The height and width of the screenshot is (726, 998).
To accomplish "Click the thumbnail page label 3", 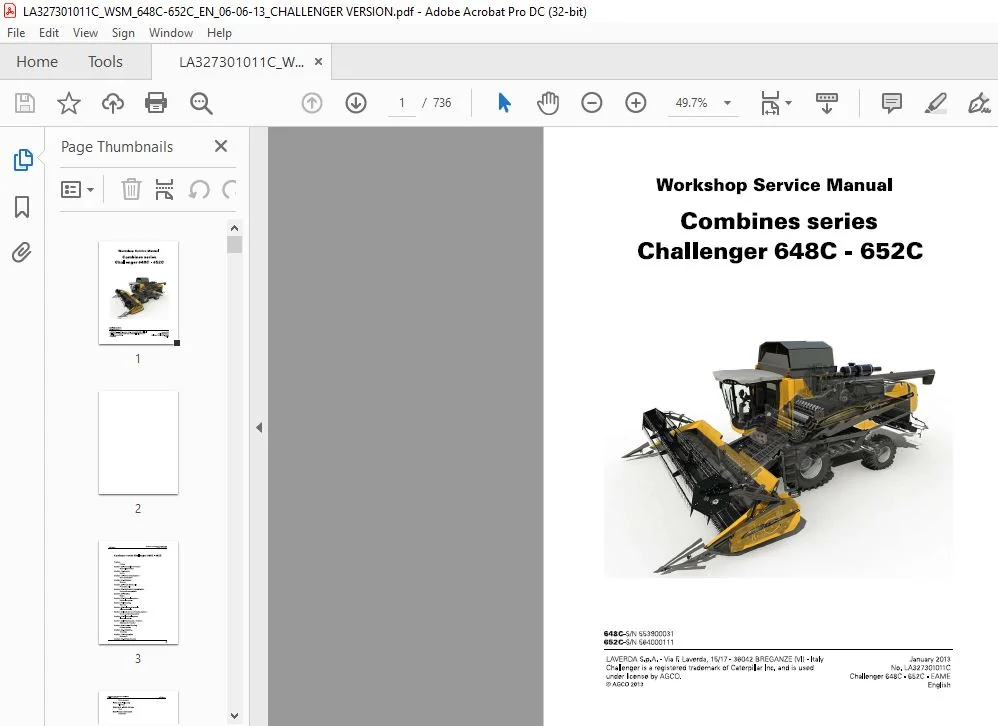I will 137,659.
